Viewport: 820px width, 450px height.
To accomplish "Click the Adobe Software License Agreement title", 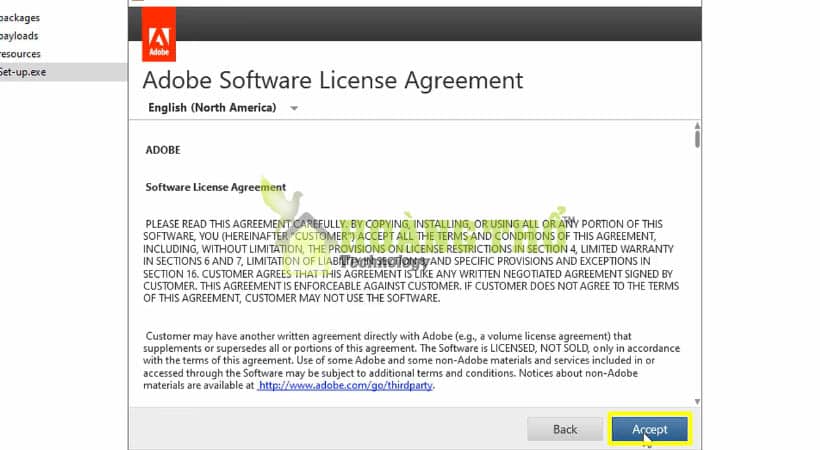I will [x=333, y=79].
